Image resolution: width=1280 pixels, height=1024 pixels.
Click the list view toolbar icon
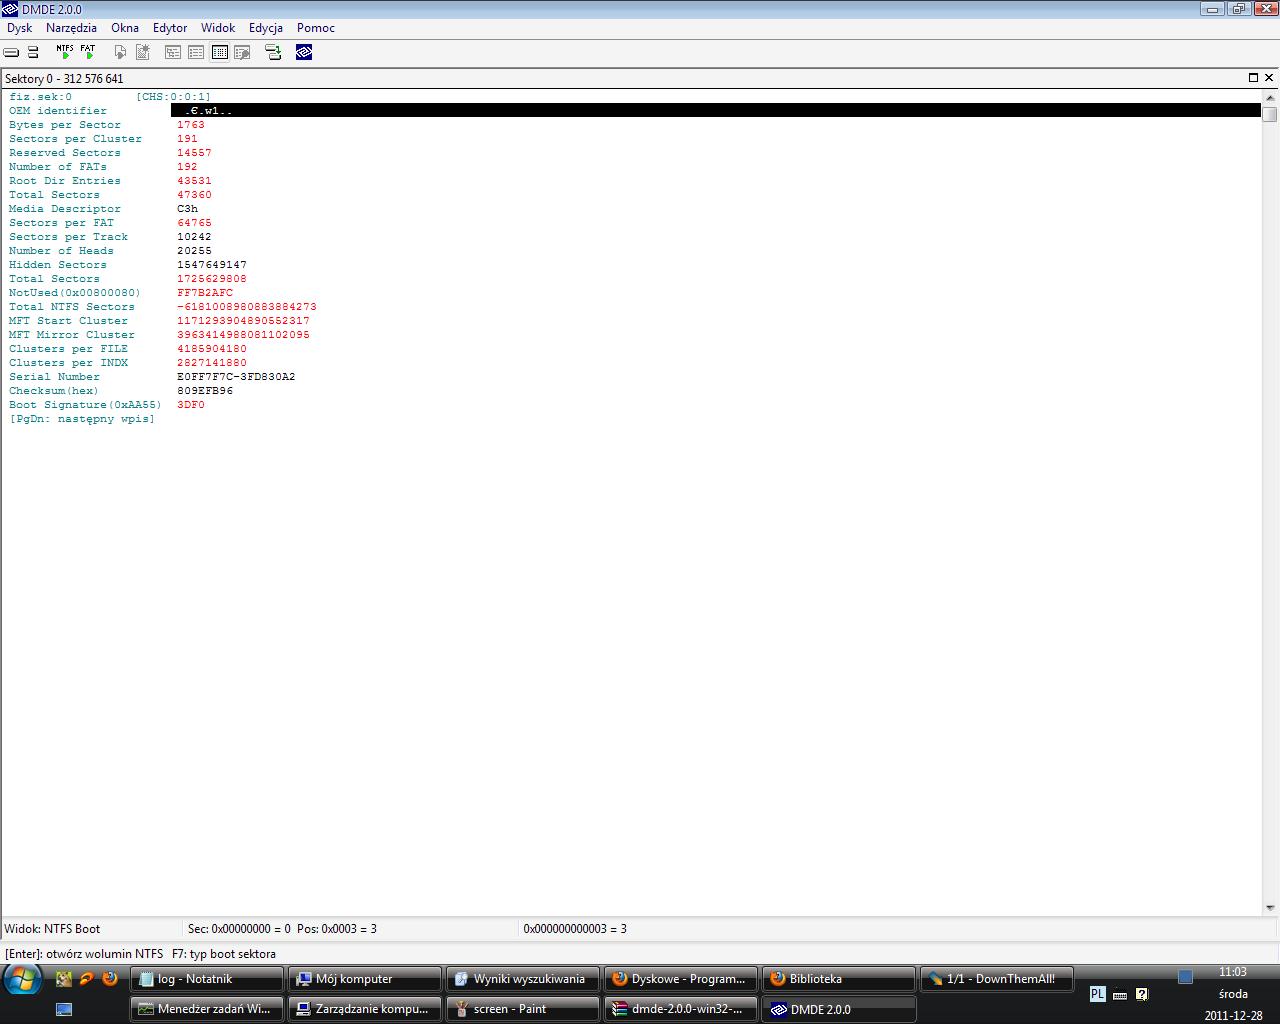196,52
